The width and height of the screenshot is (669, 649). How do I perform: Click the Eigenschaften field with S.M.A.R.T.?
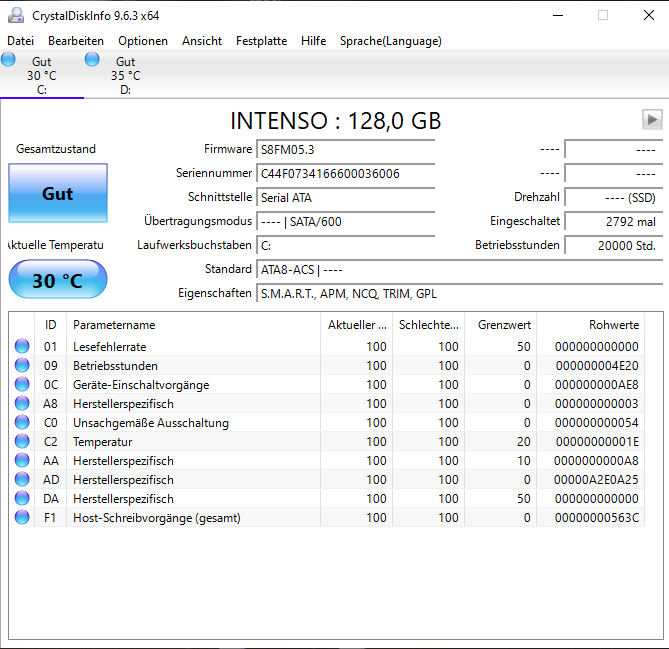[x=460, y=294]
